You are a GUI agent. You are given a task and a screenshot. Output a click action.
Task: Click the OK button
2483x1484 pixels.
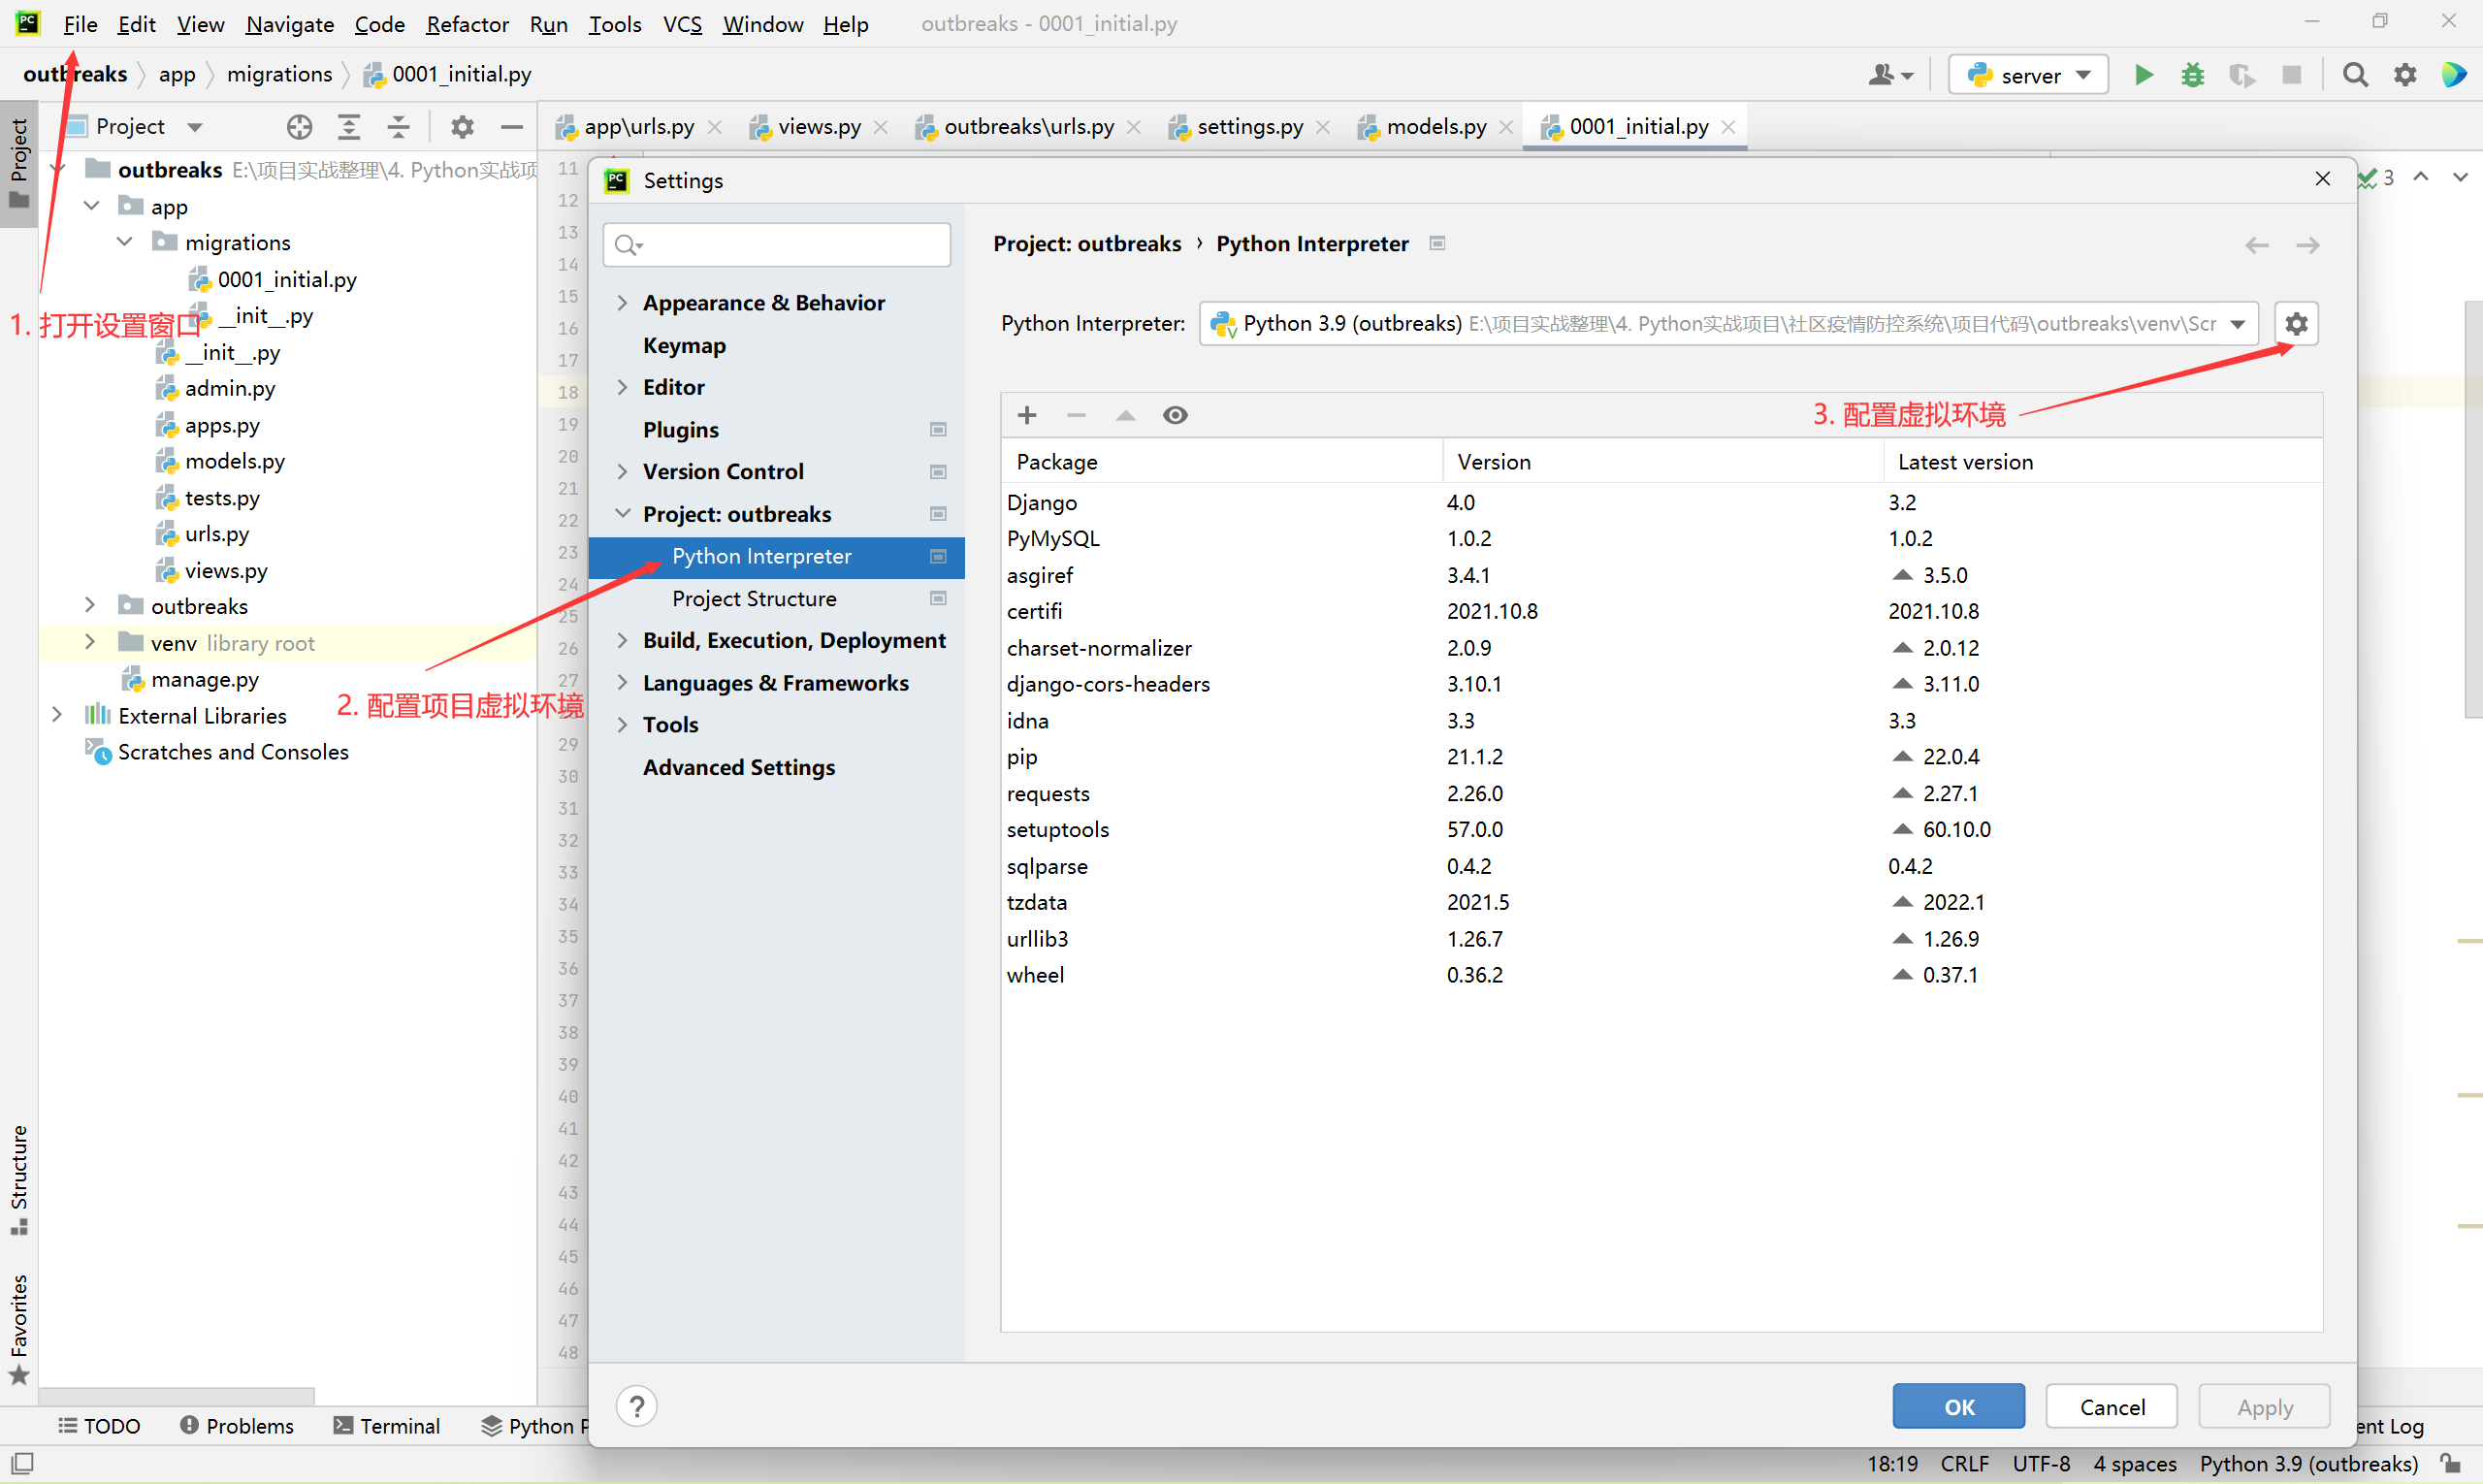[1958, 1407]
